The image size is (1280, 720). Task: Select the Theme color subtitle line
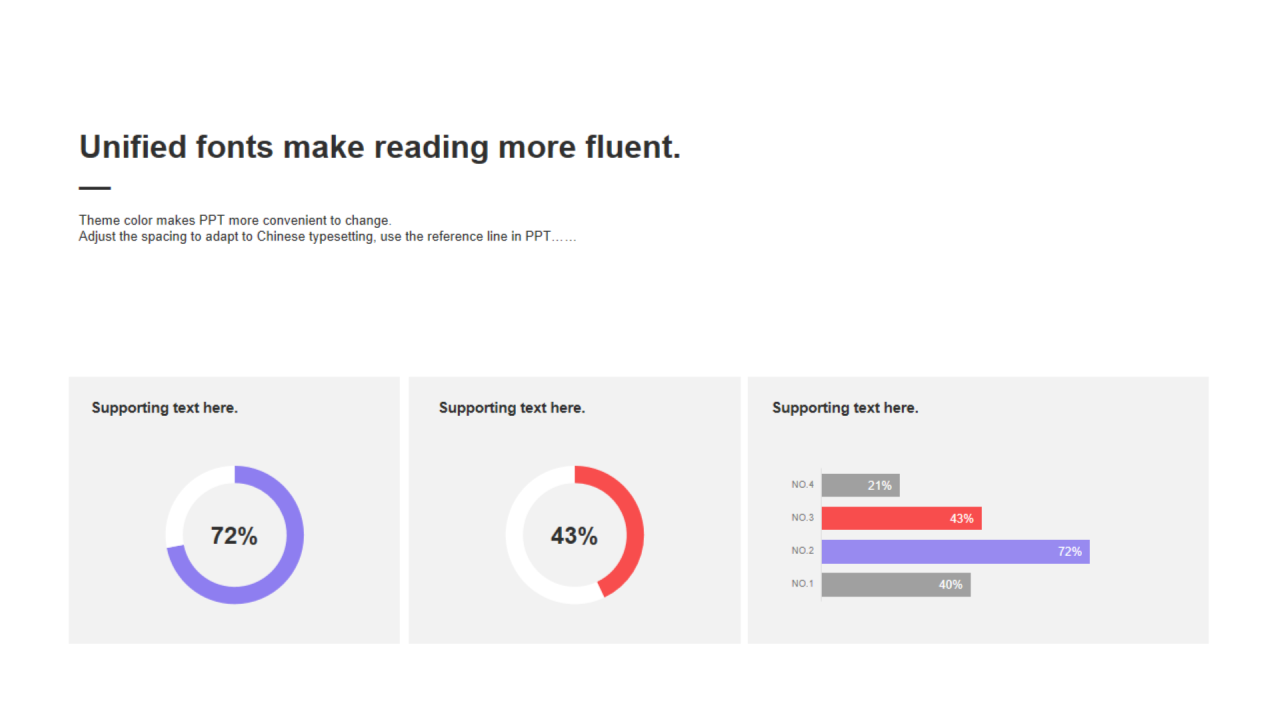tap(235, 220)
